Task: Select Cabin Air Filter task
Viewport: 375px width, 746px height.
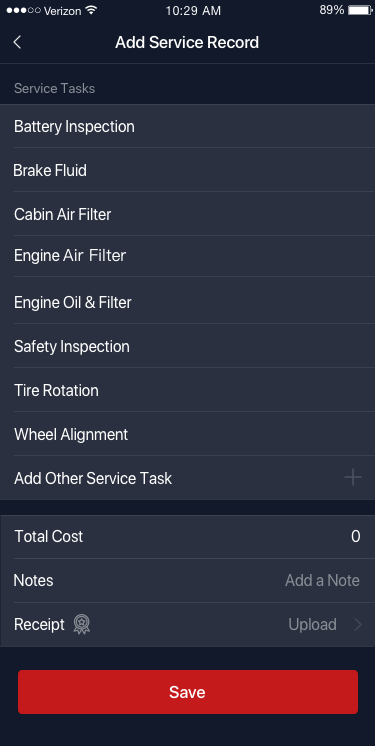Action: tap(188, 214)
